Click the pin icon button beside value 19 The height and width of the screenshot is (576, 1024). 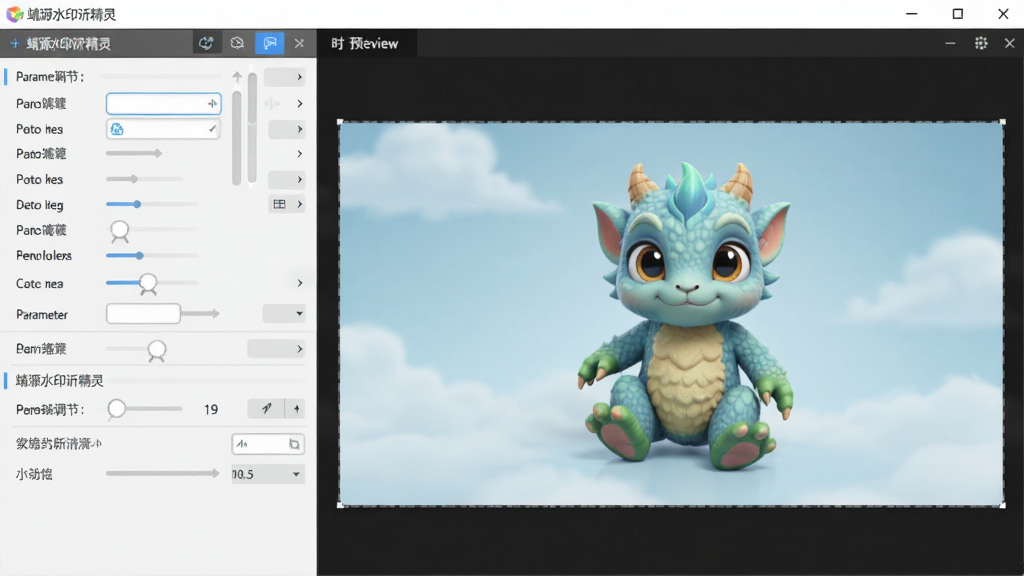[x=266, y=409]
